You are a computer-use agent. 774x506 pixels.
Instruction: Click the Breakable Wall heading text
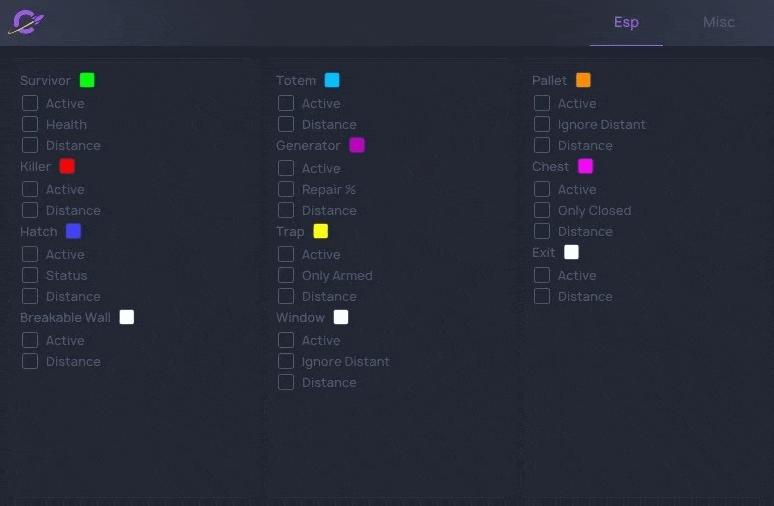[x=65, y=317]
